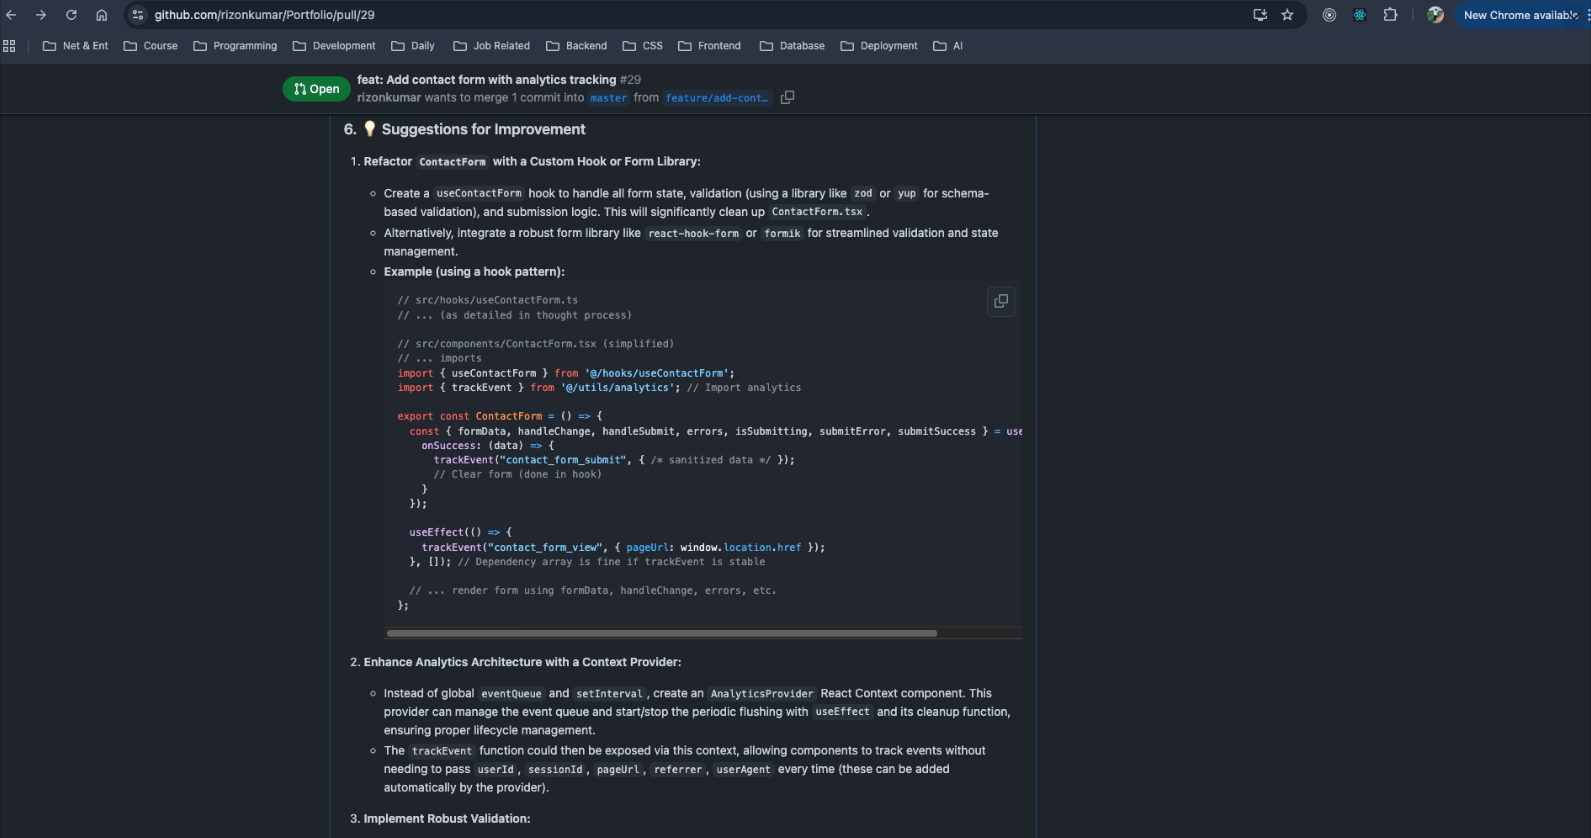This screenshot has width=1591, height=838.
Task: Go back to the previous page
Action: pos(11,15)
